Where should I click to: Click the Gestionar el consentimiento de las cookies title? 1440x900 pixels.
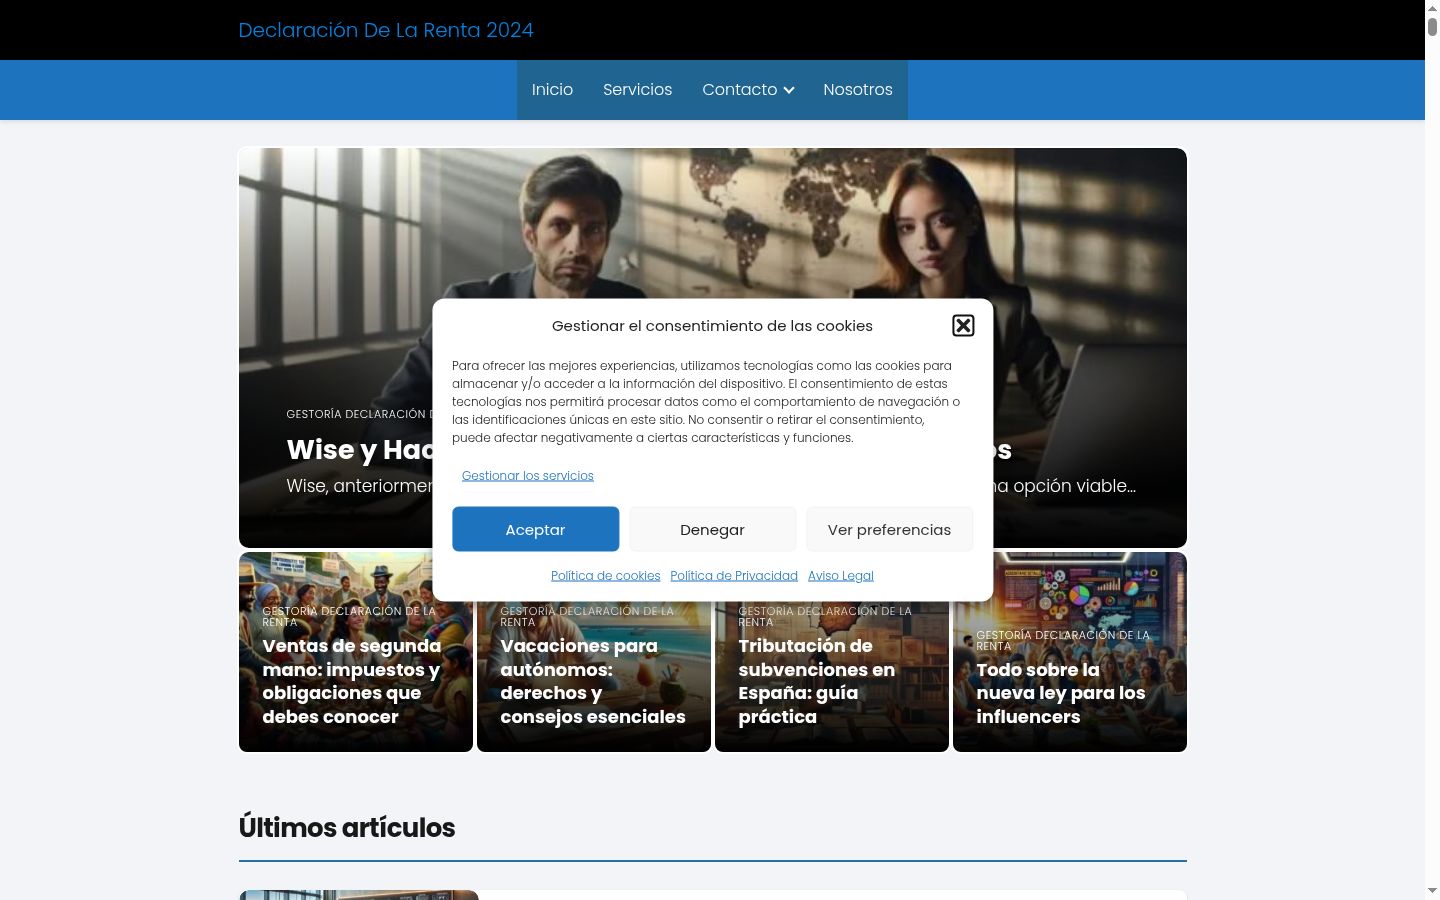point(712,326)
